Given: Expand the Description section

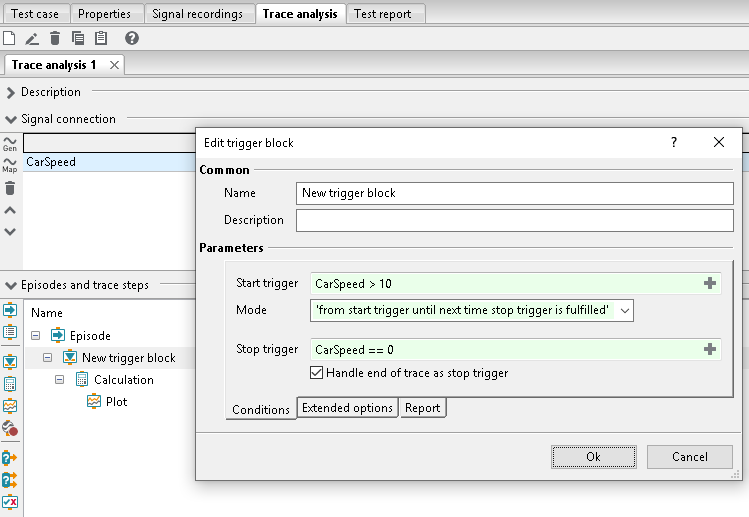Looking at the screenshot, I should 11,92.
